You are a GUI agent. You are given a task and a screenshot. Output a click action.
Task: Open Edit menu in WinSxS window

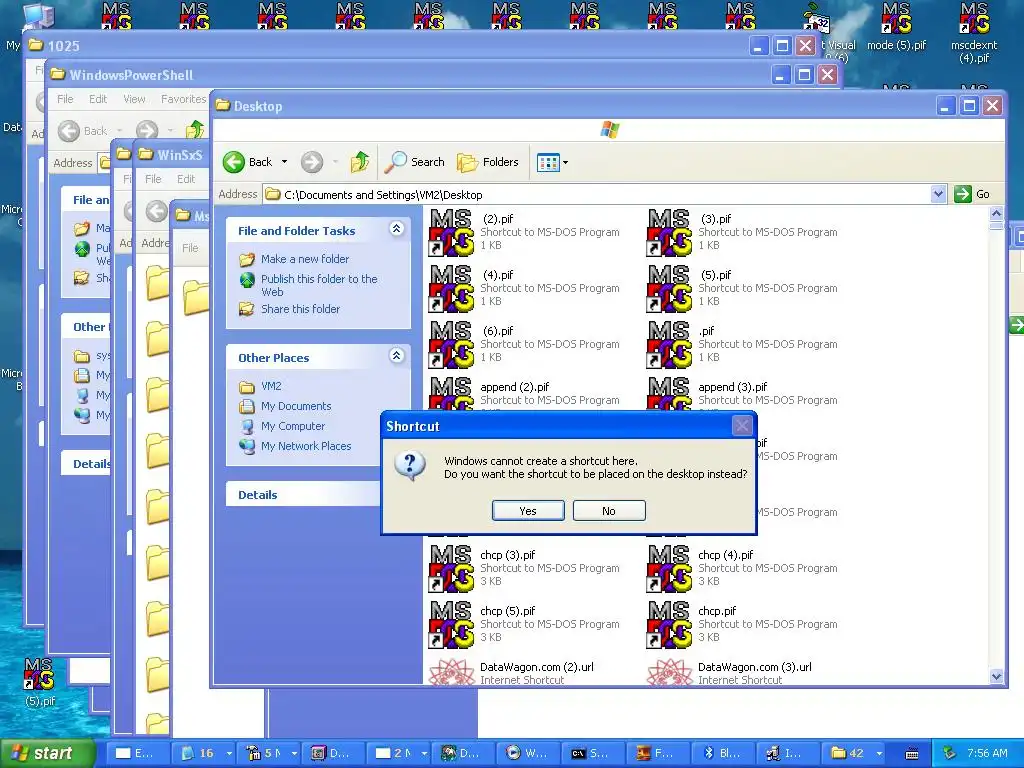pos(185,179)
